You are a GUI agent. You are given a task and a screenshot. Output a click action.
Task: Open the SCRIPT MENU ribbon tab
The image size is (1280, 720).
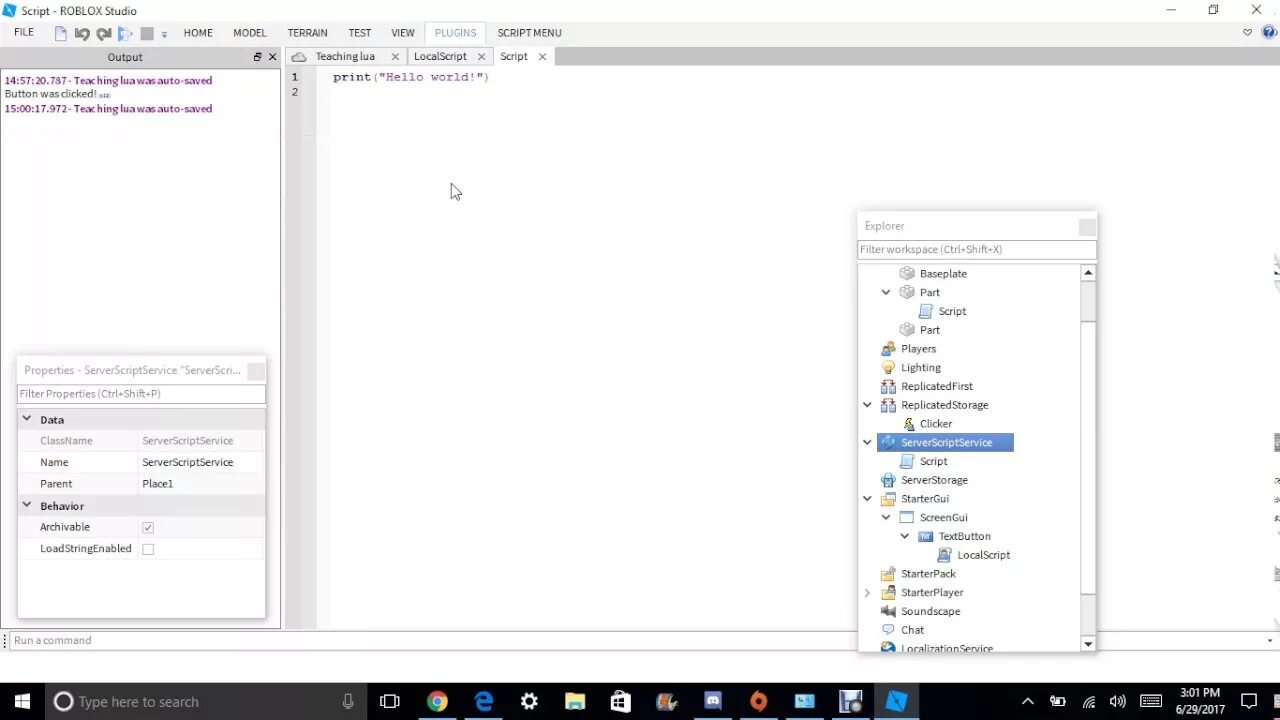pyautogui.click(x=529, y=33)
